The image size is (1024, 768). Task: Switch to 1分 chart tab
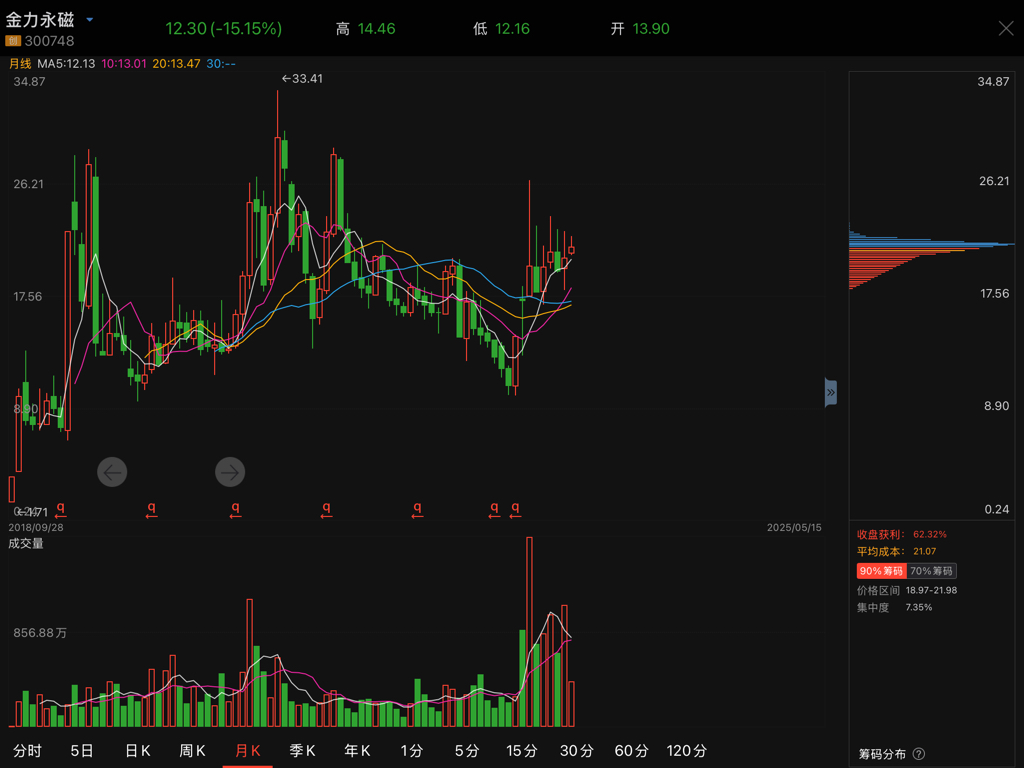(x=412, y=751)
